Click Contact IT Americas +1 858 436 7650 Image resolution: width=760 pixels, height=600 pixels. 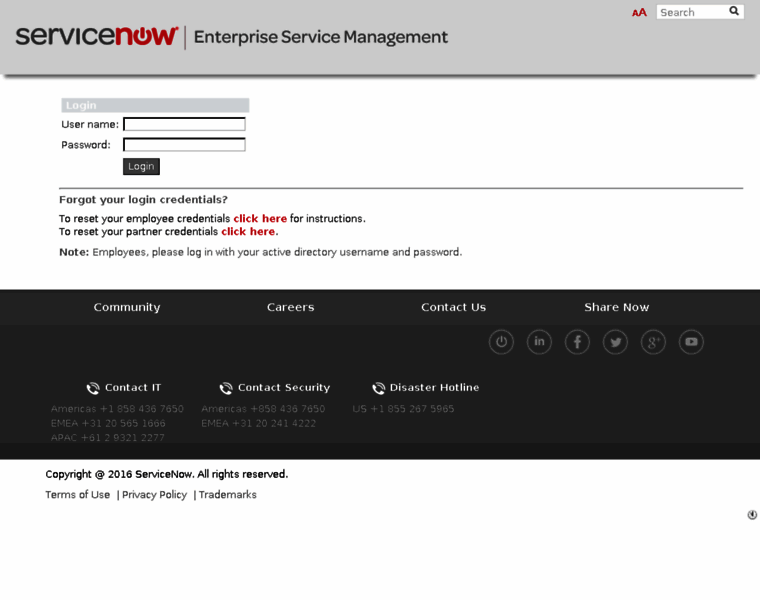[117, 409]
